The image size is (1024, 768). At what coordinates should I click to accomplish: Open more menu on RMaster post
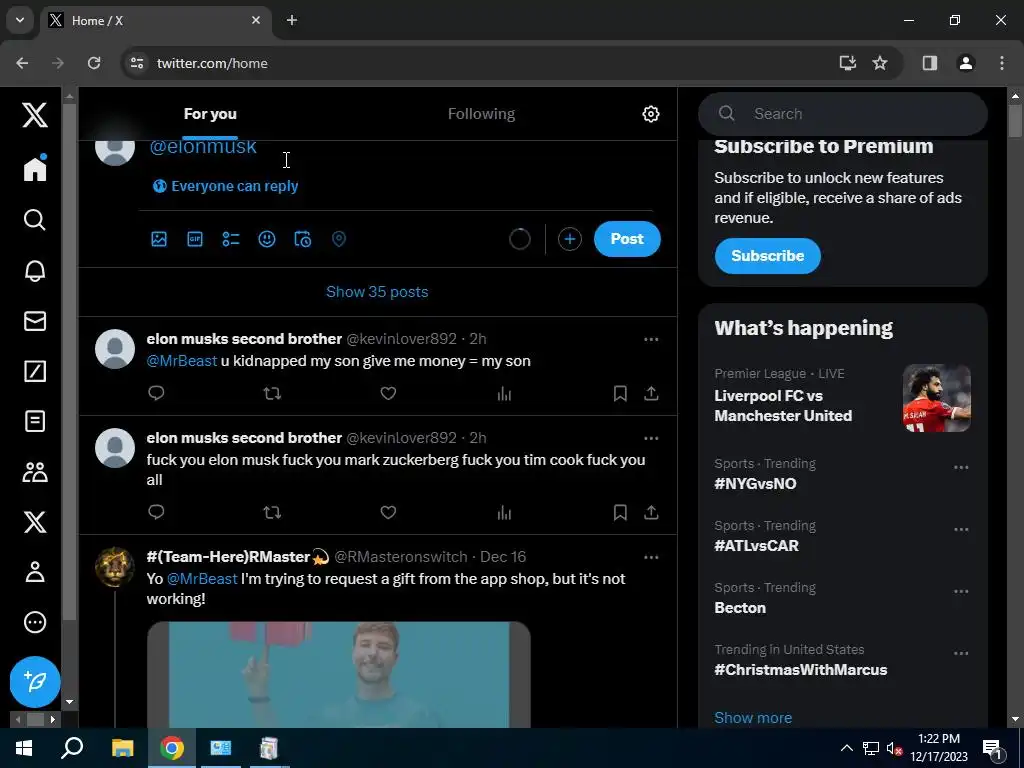651,558
